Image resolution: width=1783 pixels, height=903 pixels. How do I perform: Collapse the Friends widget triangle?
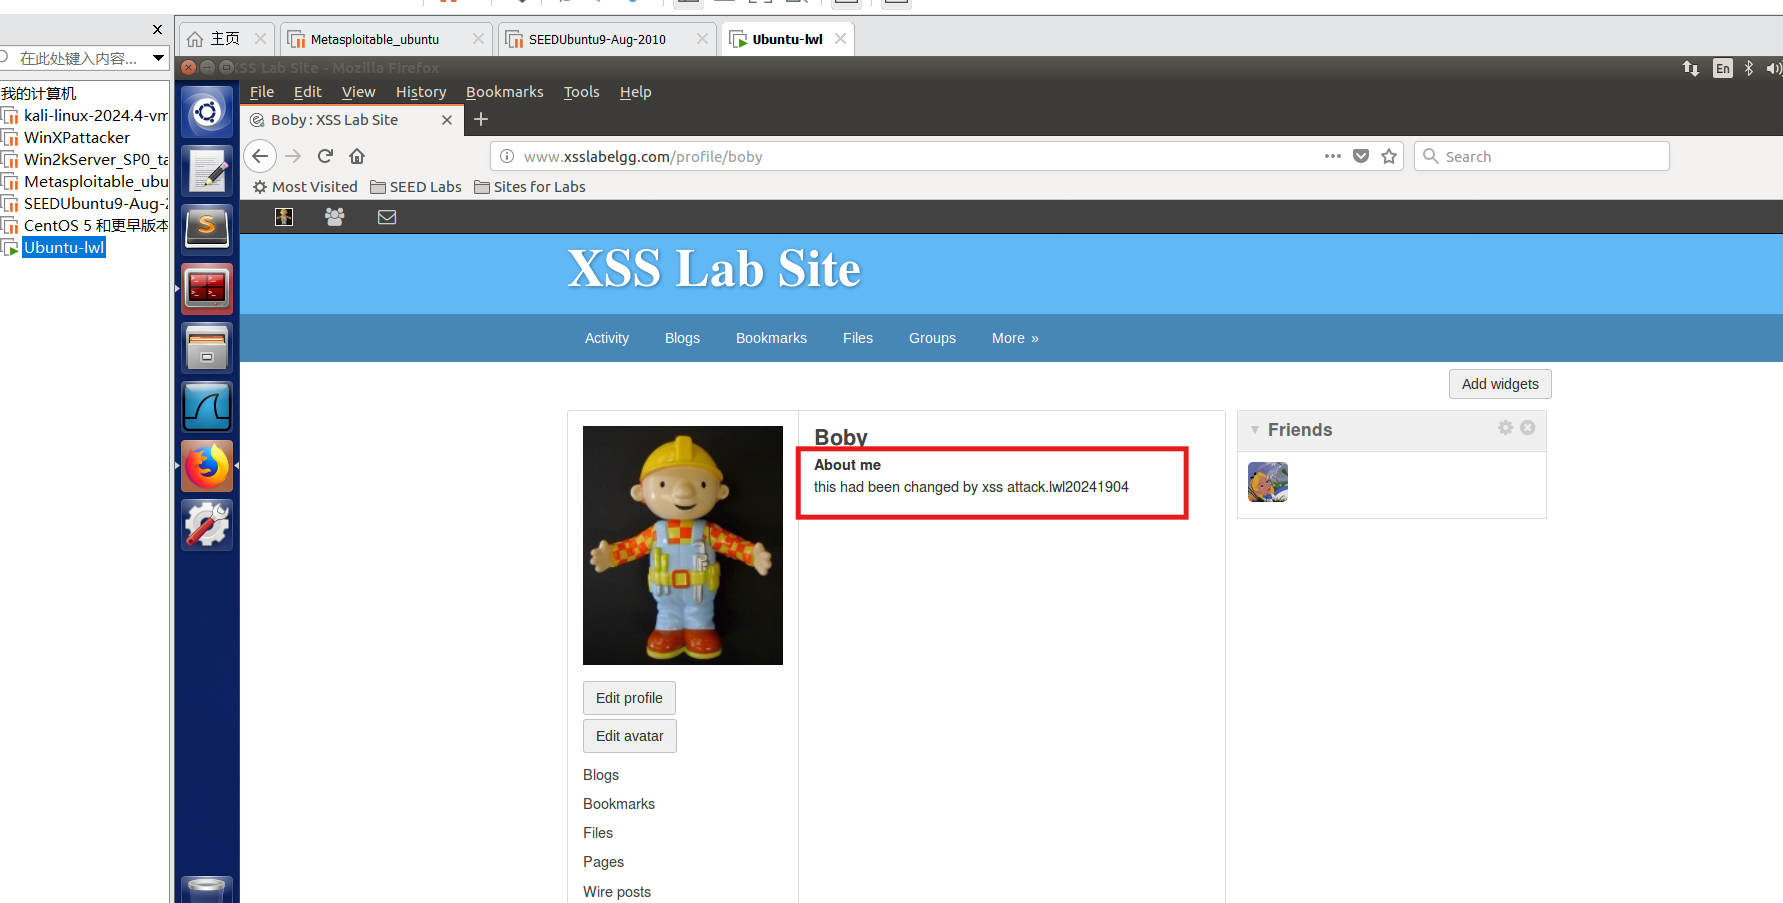1255,430
